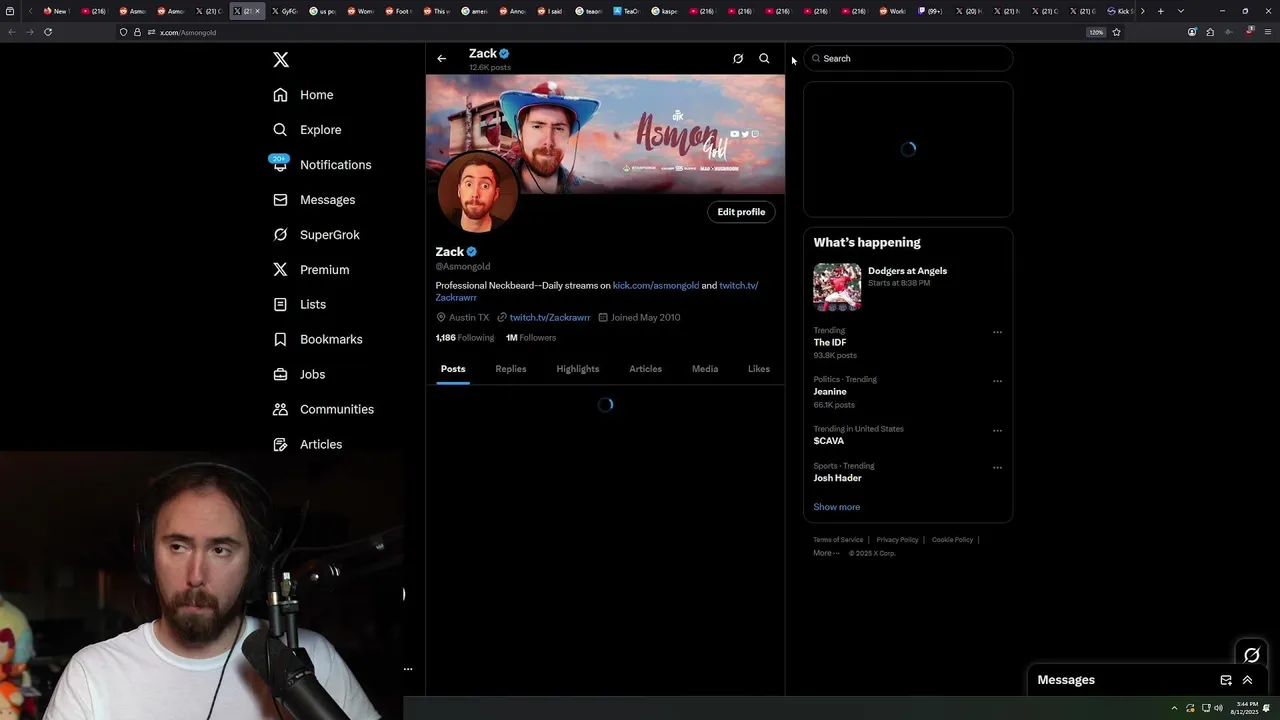Click the Search input field
Image resolution: width=1280 pixels, height=720 pixels.
[908, 59]
